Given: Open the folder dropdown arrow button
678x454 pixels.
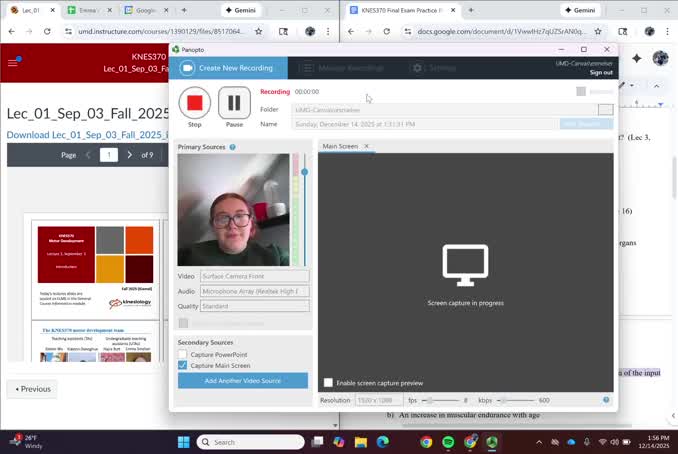Looking at the screenshot, I should [x=605, y=110].
